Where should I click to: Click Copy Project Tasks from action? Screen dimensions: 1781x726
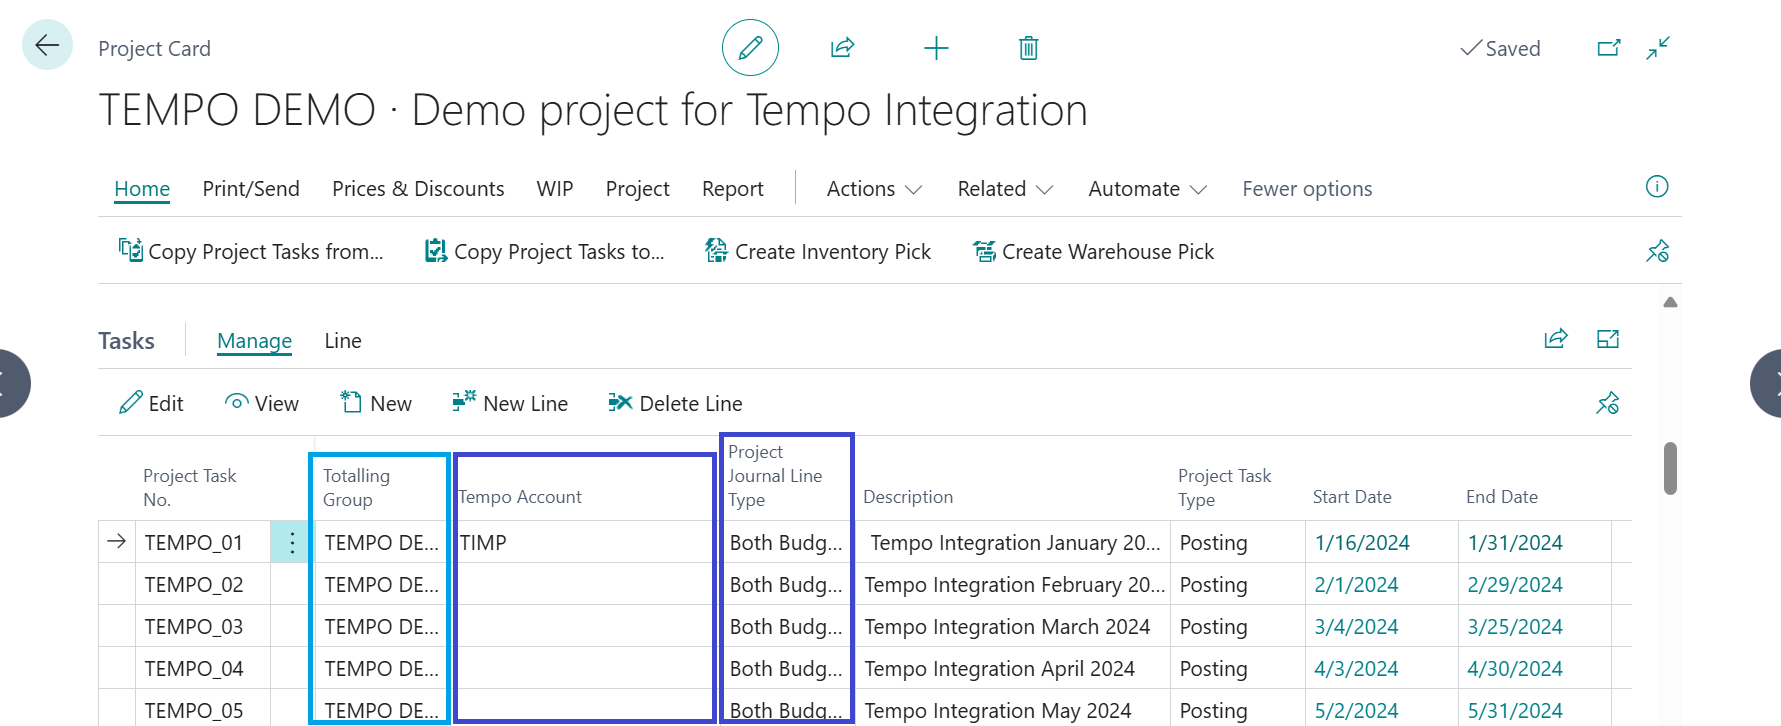(251, 251)
